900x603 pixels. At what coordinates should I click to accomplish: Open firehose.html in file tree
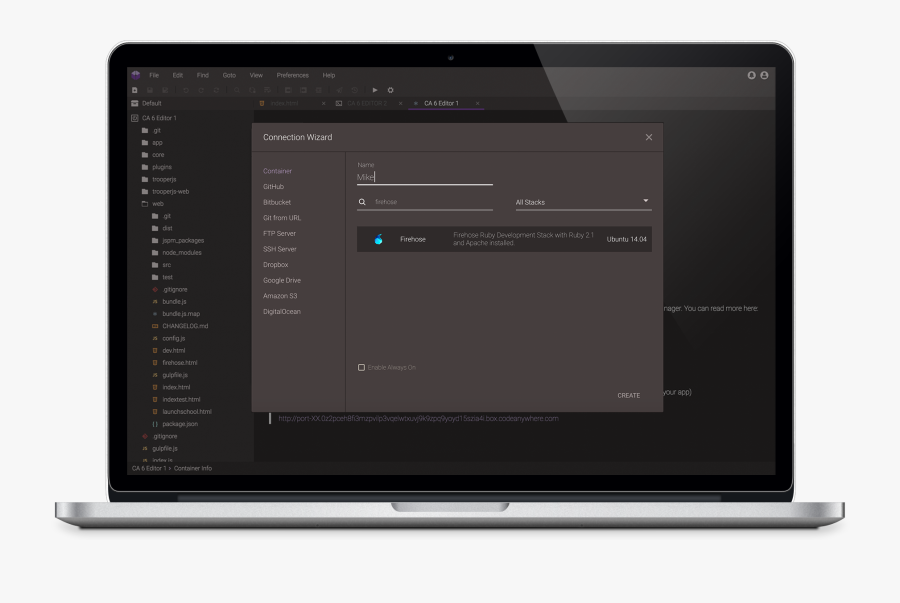[x=180, y=363]
